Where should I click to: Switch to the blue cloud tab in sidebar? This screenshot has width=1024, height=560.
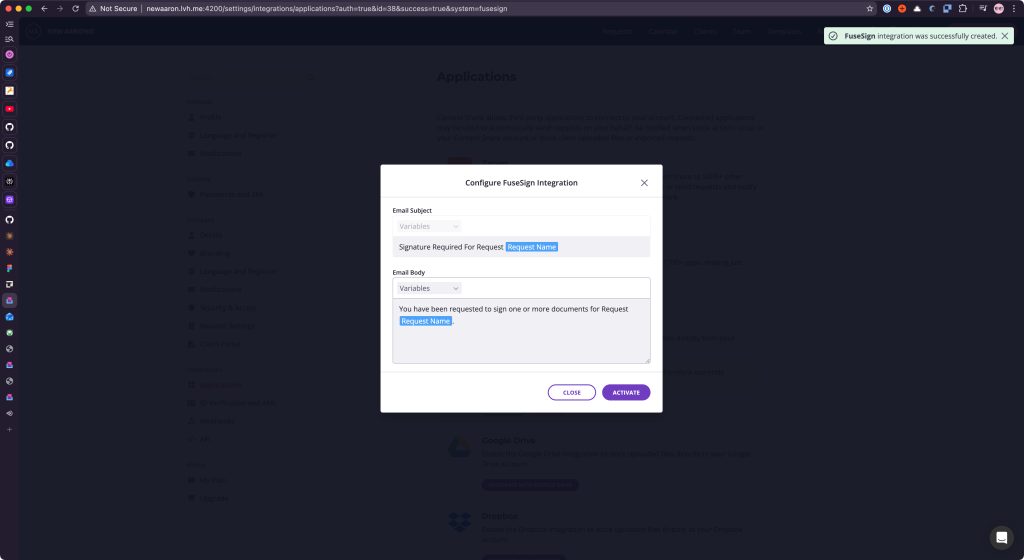9,163
